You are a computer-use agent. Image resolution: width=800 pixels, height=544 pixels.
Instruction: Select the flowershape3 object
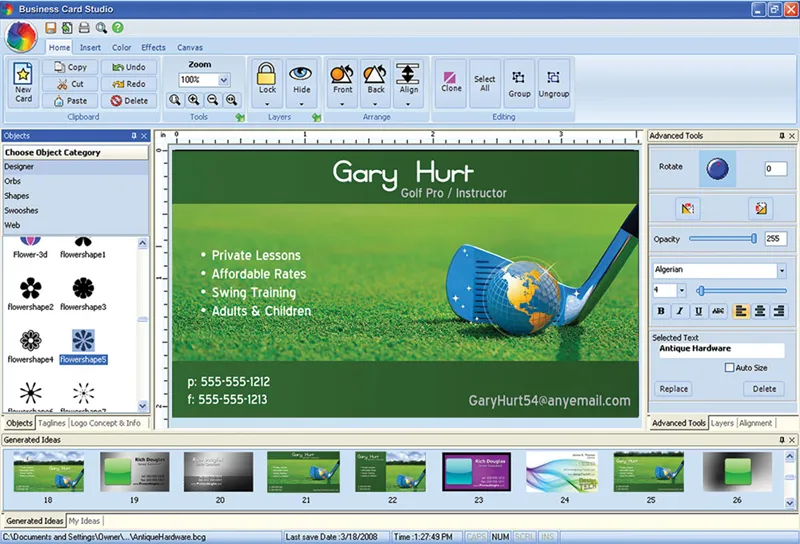[x=83, y=293]
